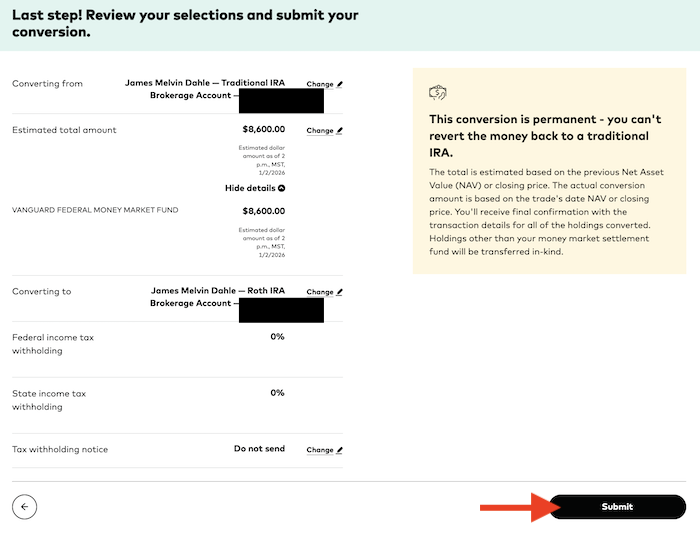Click the Federal income tax withholding 0% value

click(x=277, y=337)
